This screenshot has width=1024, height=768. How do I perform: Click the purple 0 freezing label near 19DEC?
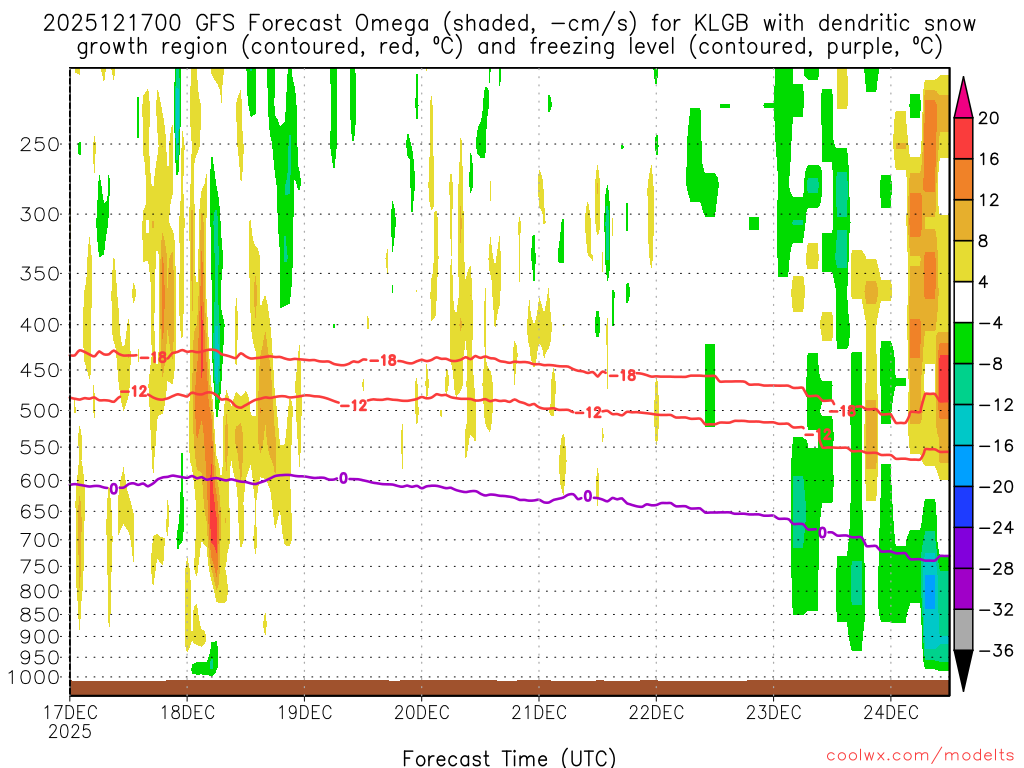[344, 479]
